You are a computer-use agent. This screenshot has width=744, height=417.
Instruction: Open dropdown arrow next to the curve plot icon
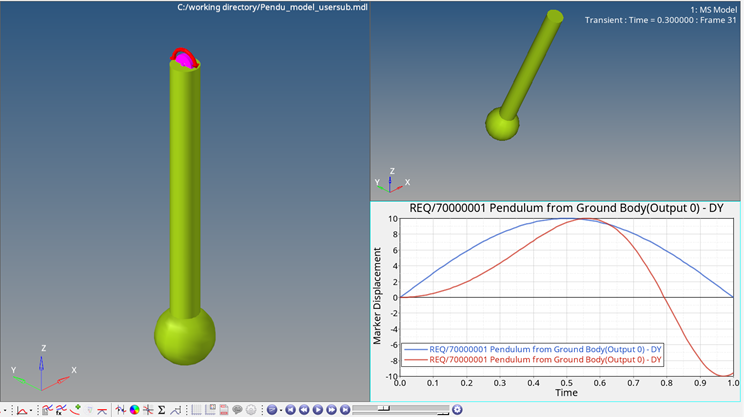pyautogui.click(x=31, y=410)
